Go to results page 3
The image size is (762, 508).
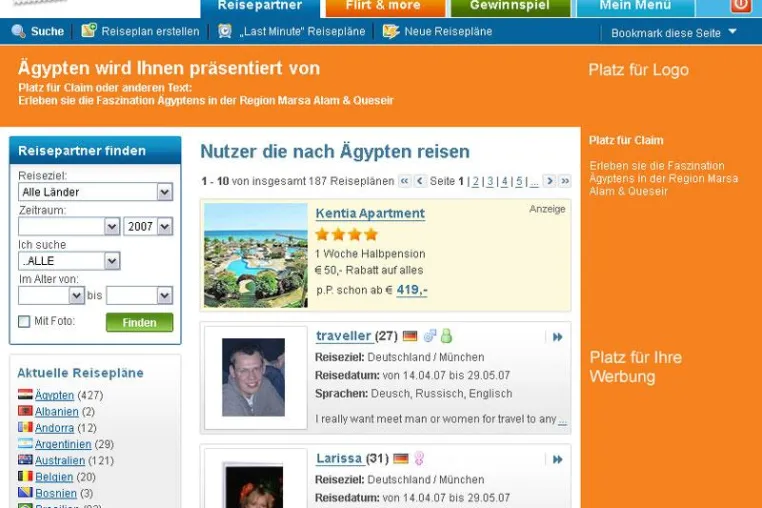coord(490,181)
